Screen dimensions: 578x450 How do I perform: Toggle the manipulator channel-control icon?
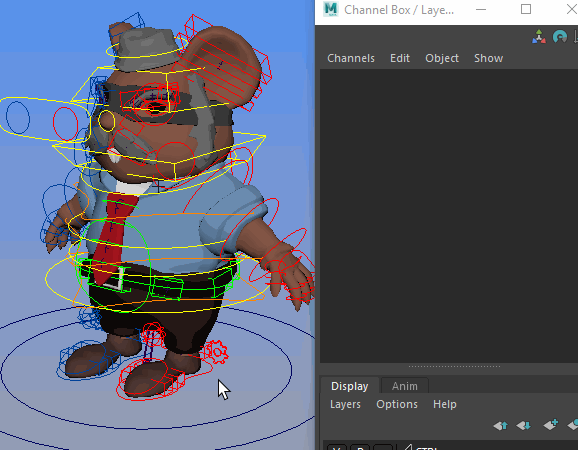pos(539,37)
